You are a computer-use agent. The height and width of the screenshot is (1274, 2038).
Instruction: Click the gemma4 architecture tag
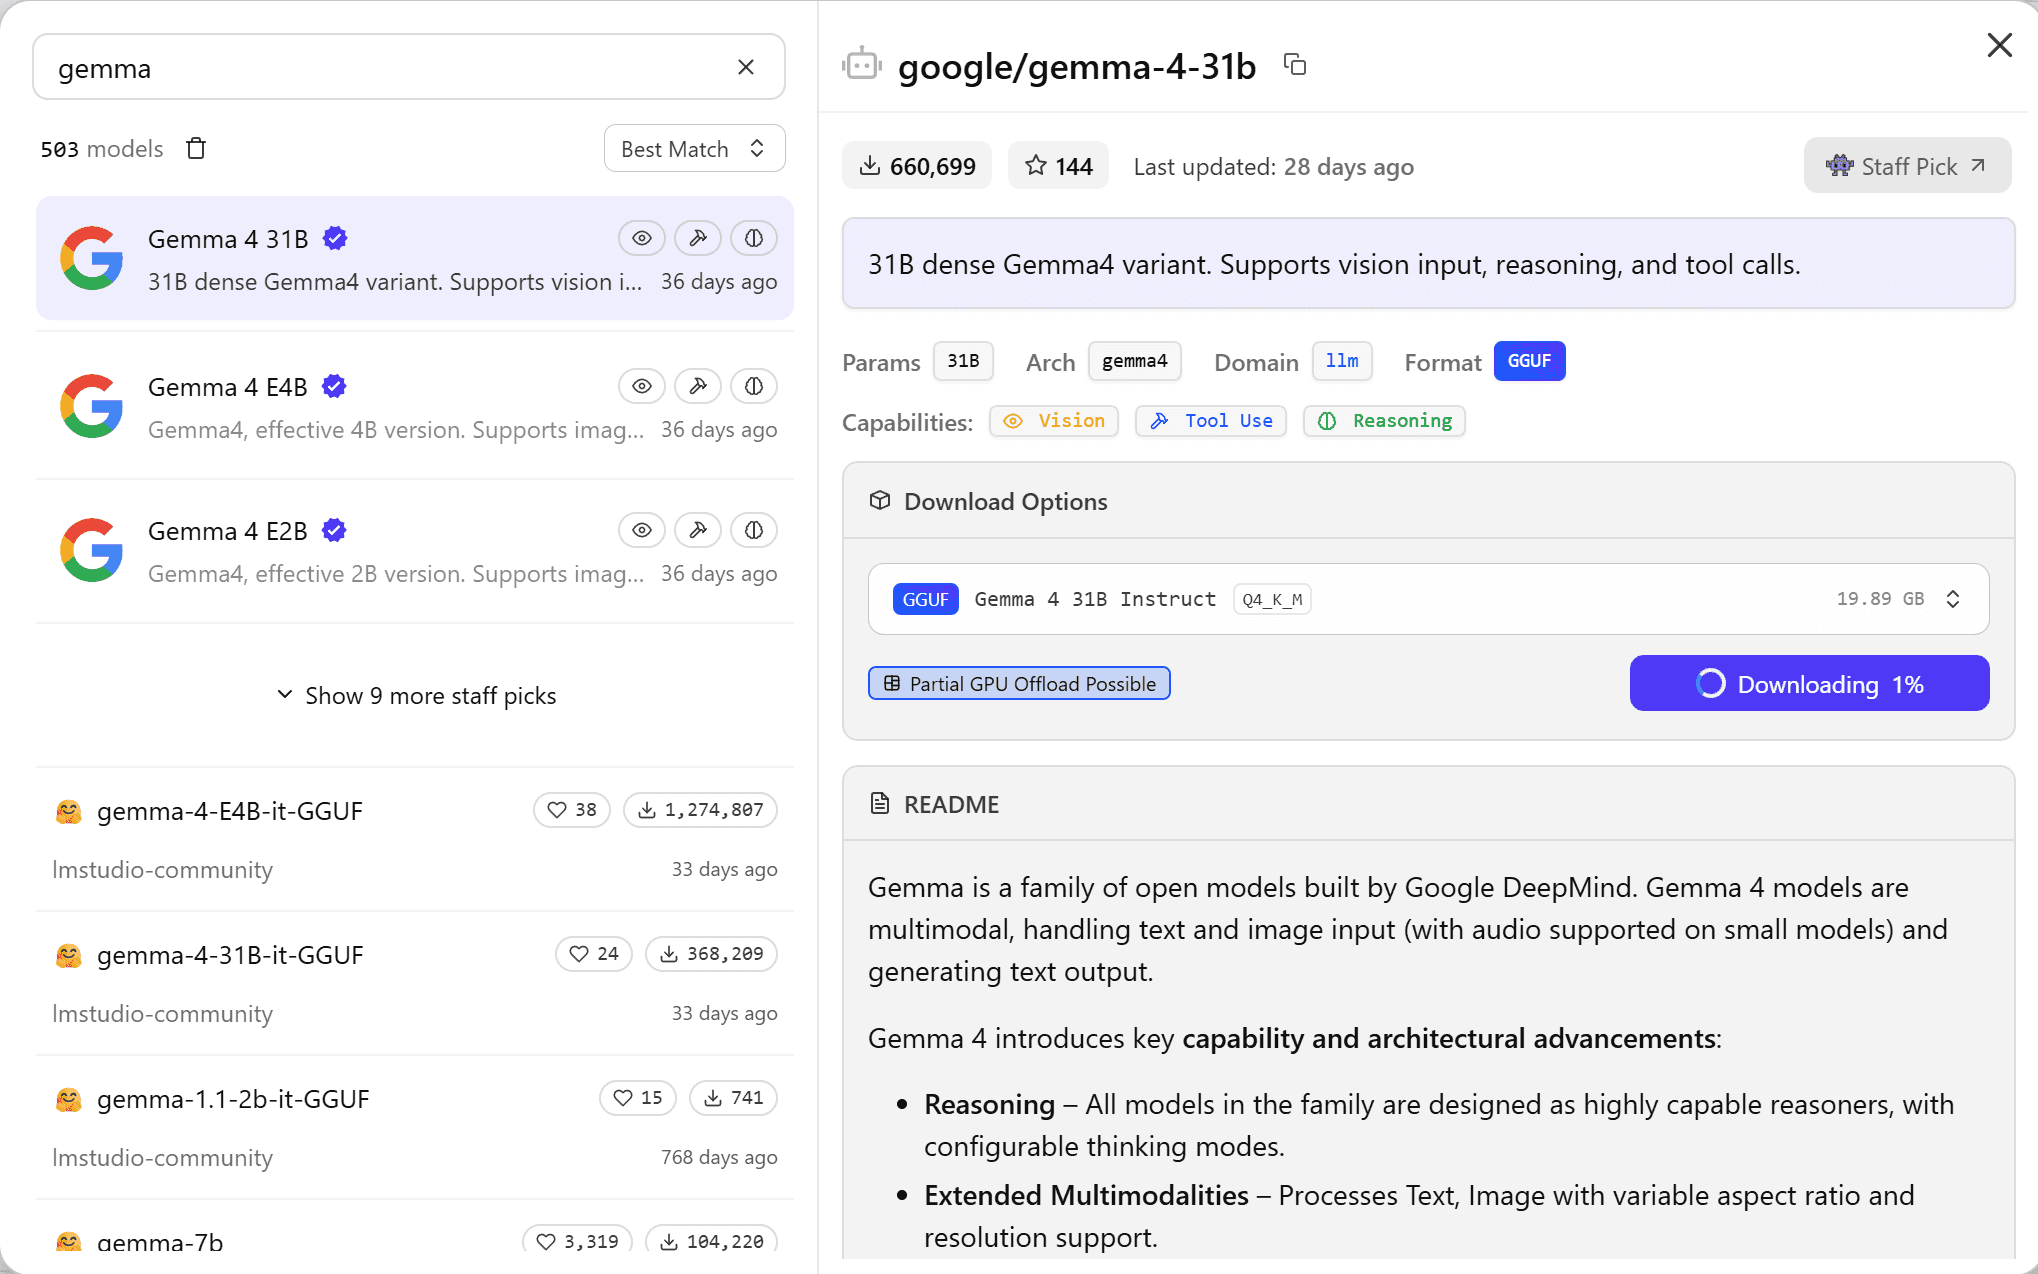[x=1134, y=361]
